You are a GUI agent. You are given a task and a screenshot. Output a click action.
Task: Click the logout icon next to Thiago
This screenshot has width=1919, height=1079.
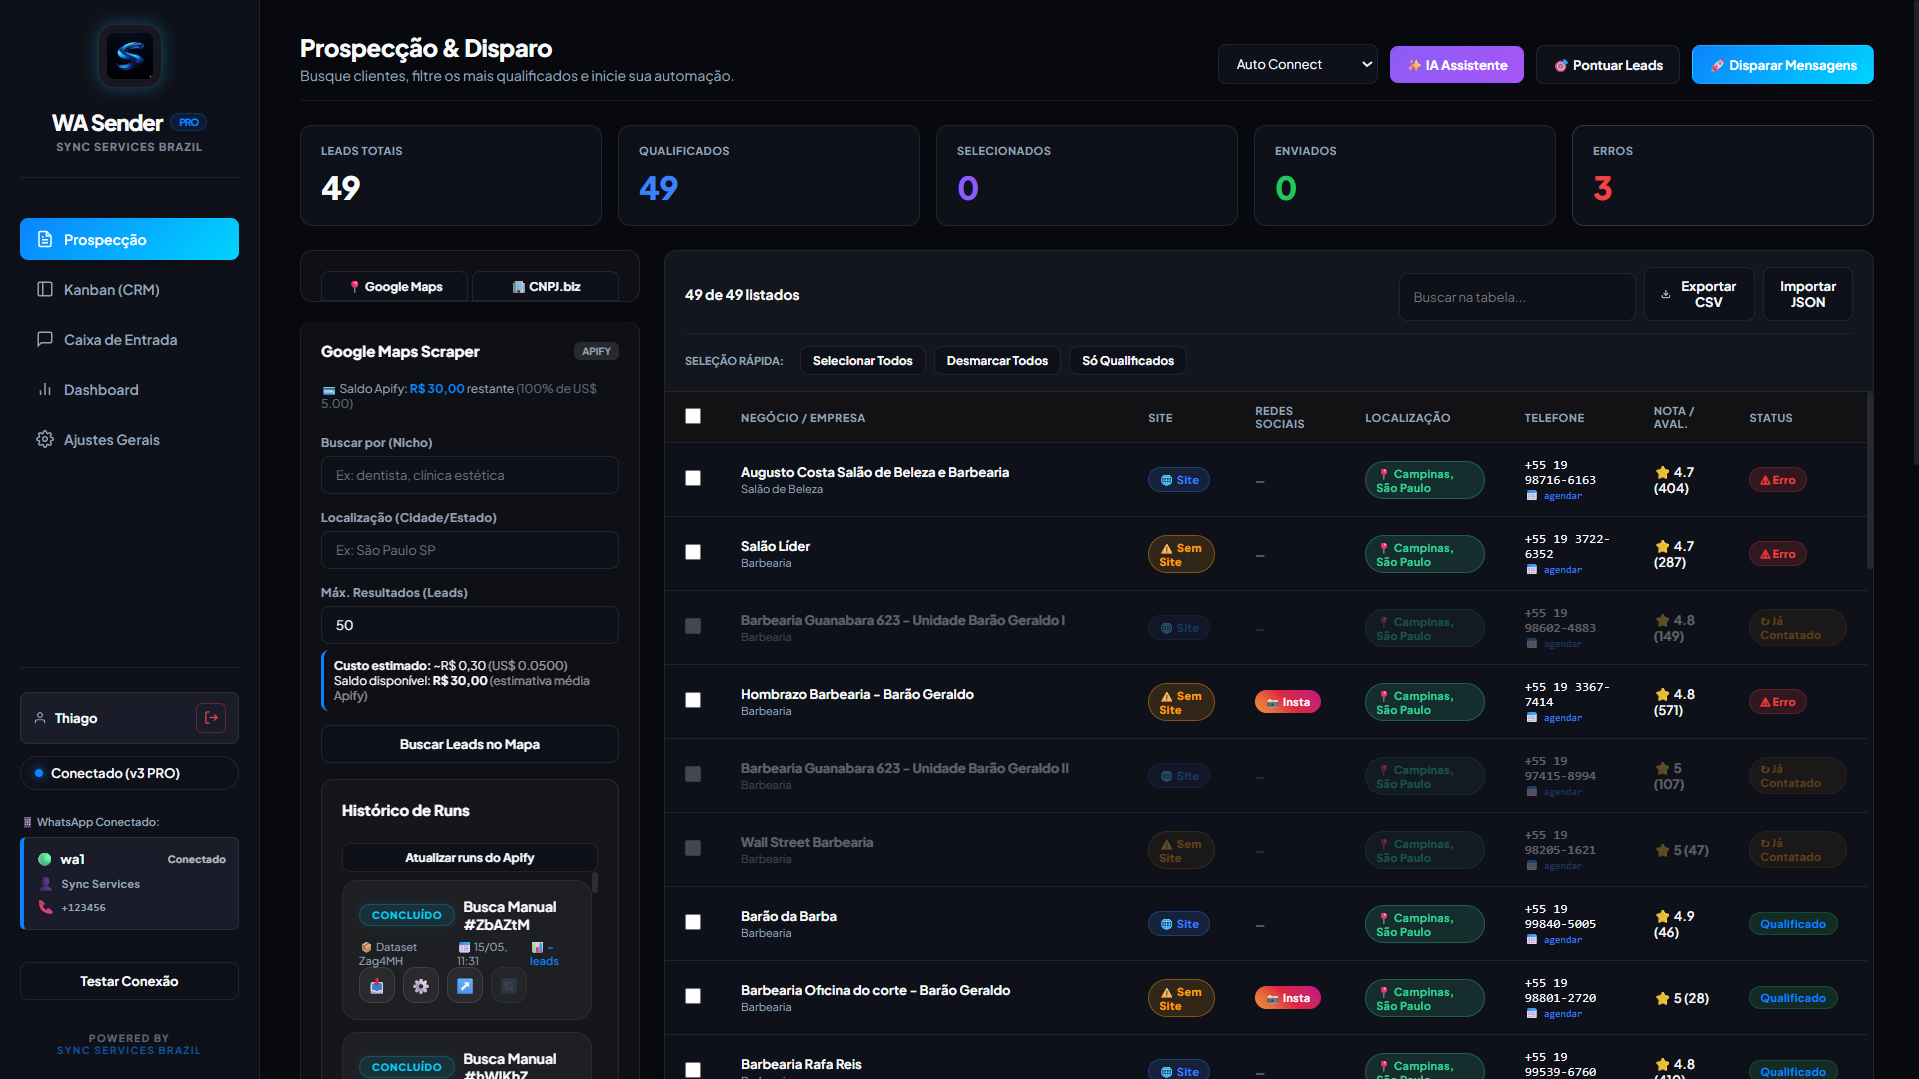tap(211, 718)
